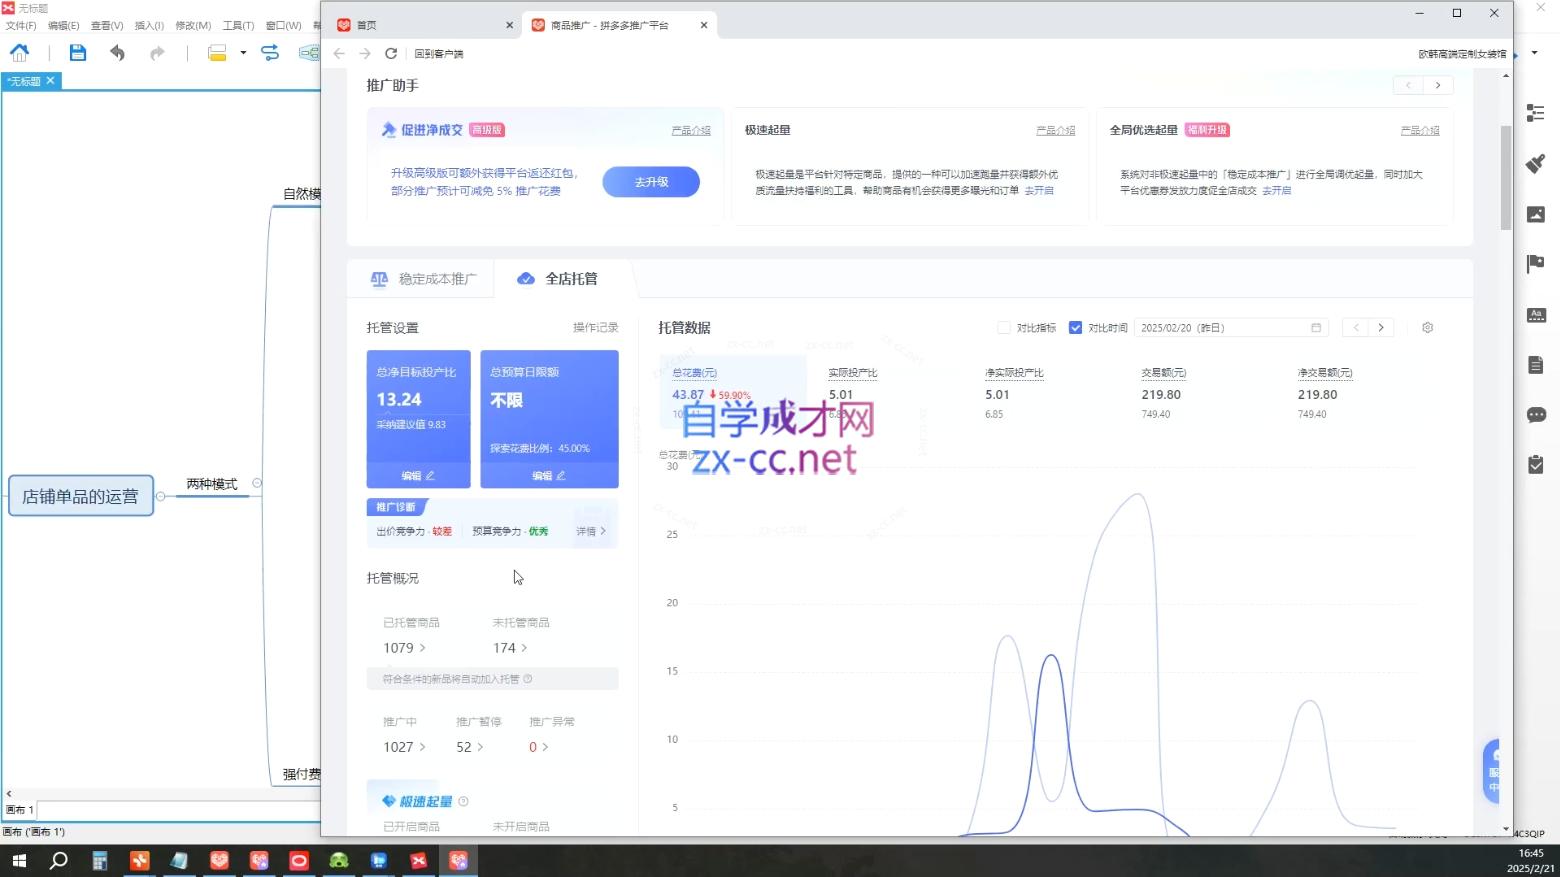This screenshot has height=877, width=1560.
Task: Expand the 1079 已托管商品 link
Action: [x=403, y=647]
